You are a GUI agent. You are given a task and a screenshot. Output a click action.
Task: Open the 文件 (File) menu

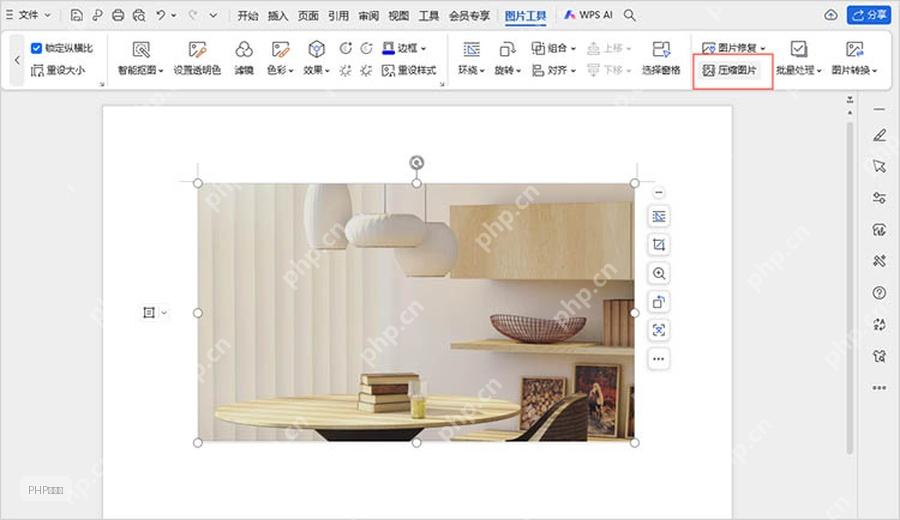pyautogui.click(x=28, y=15)
